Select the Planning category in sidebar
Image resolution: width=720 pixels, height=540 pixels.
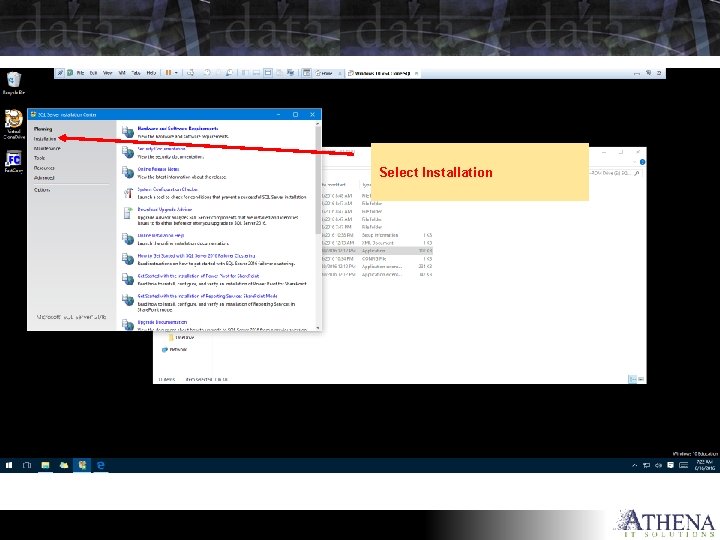point(43,129)
